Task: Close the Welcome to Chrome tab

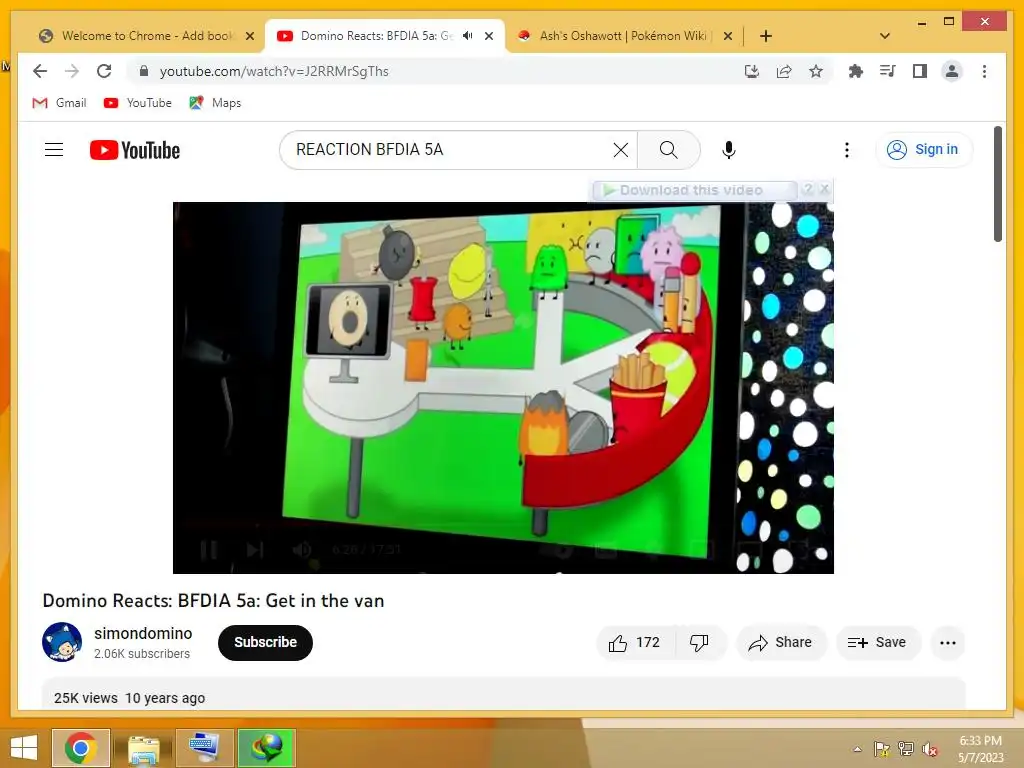Action: click(249, 36)
